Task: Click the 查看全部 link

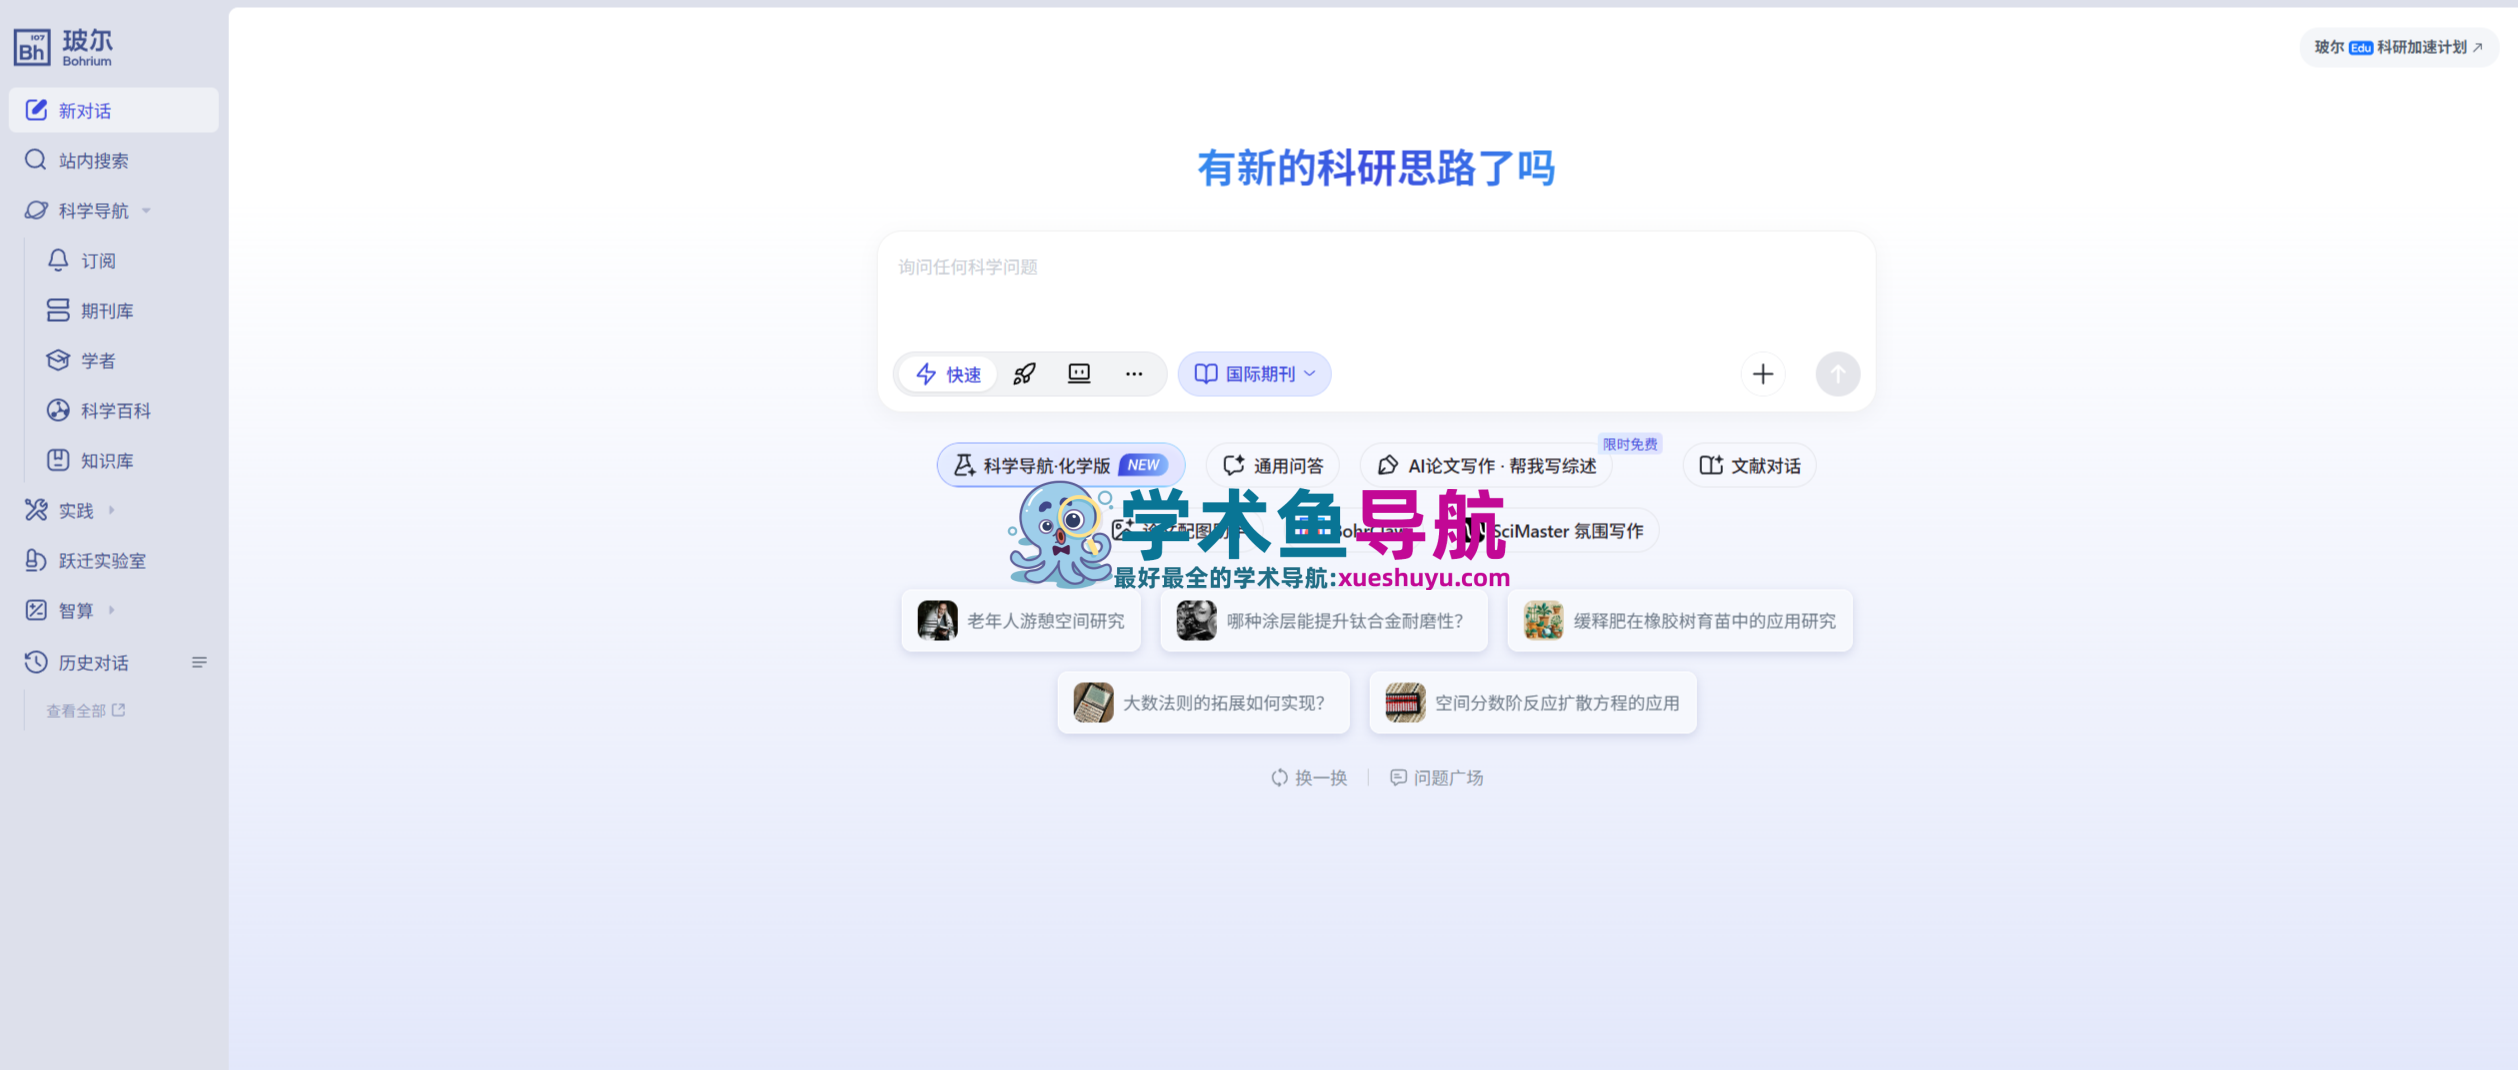Action: click(86, 710)
